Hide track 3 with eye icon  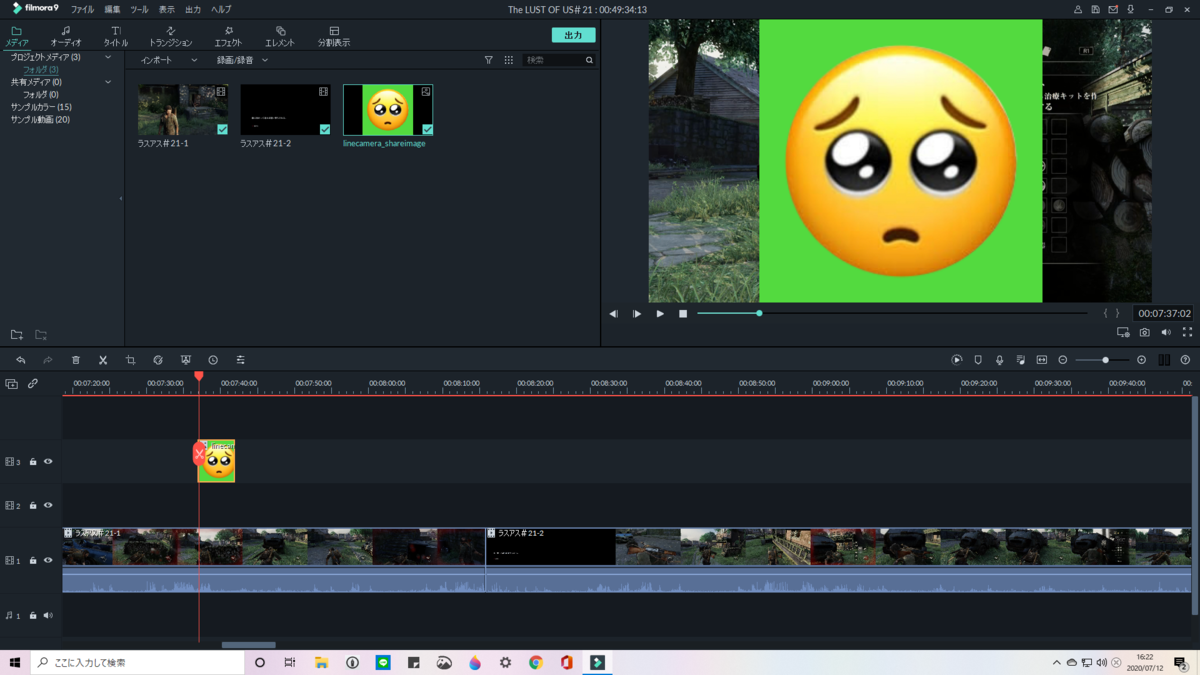[x=48, y=462]
